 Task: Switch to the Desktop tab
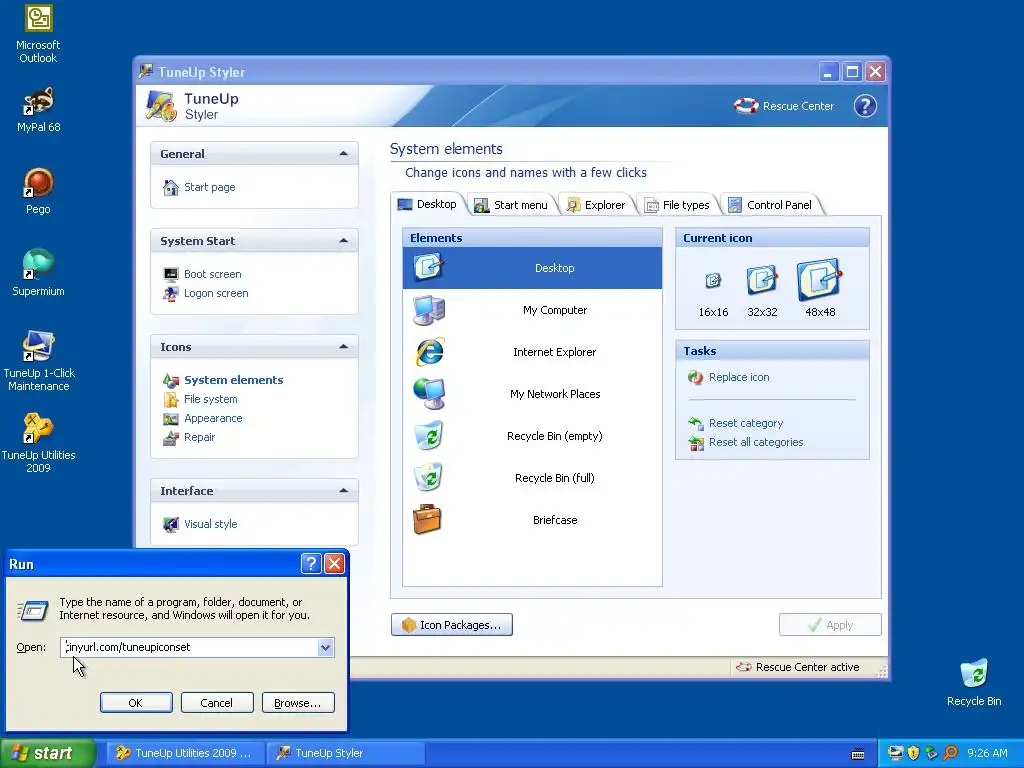click(x=428, y=204)
